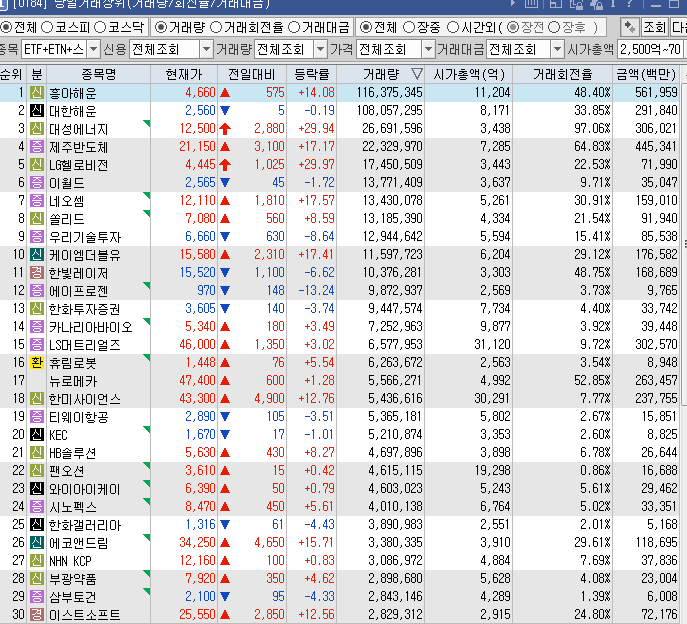Sort by the 현재가 column header

[184, 74]
